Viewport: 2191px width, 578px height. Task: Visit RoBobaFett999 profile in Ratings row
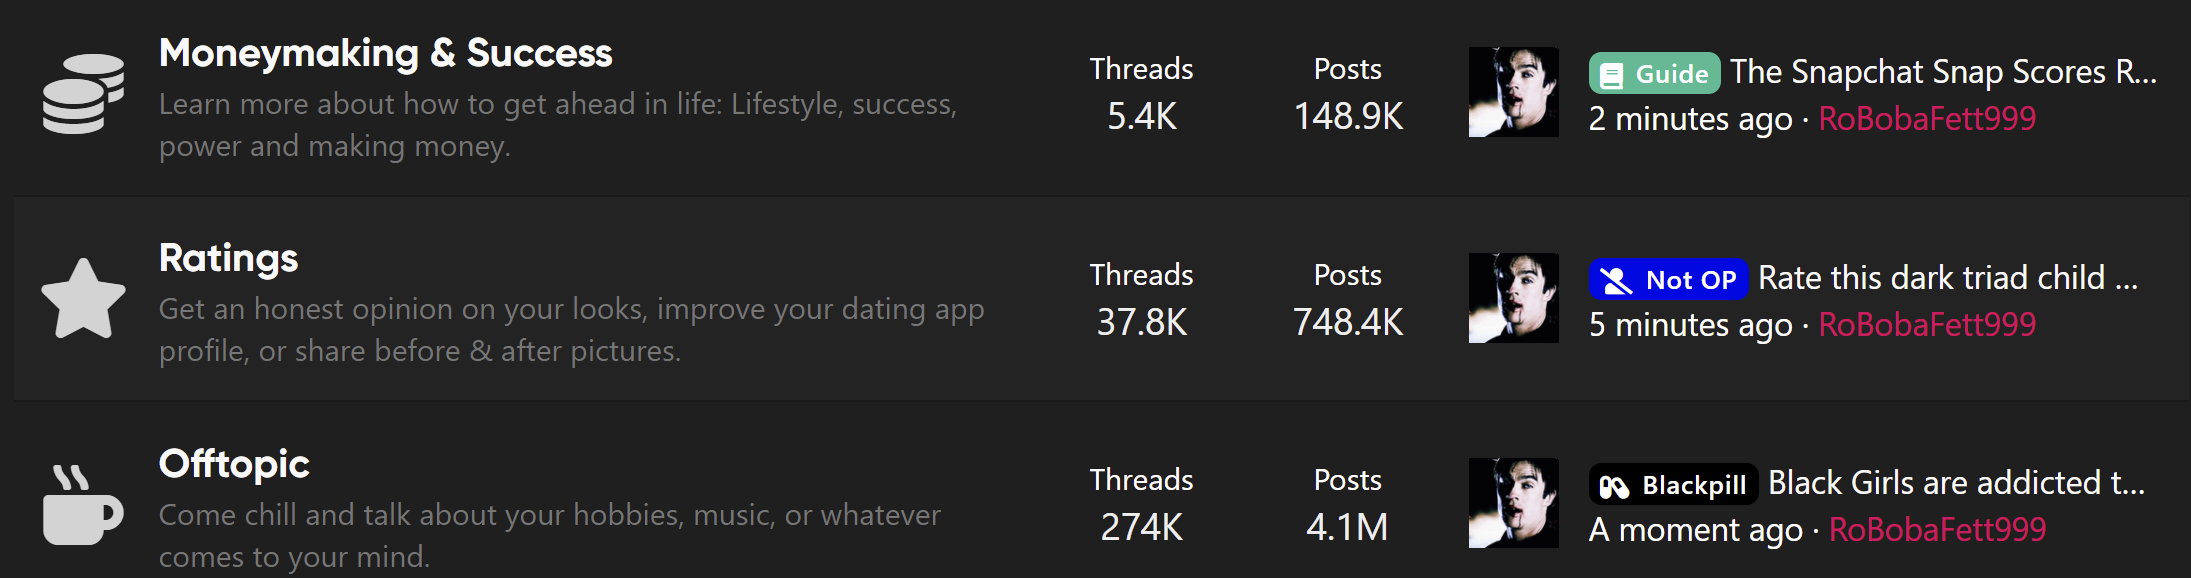pos(1927,324)
